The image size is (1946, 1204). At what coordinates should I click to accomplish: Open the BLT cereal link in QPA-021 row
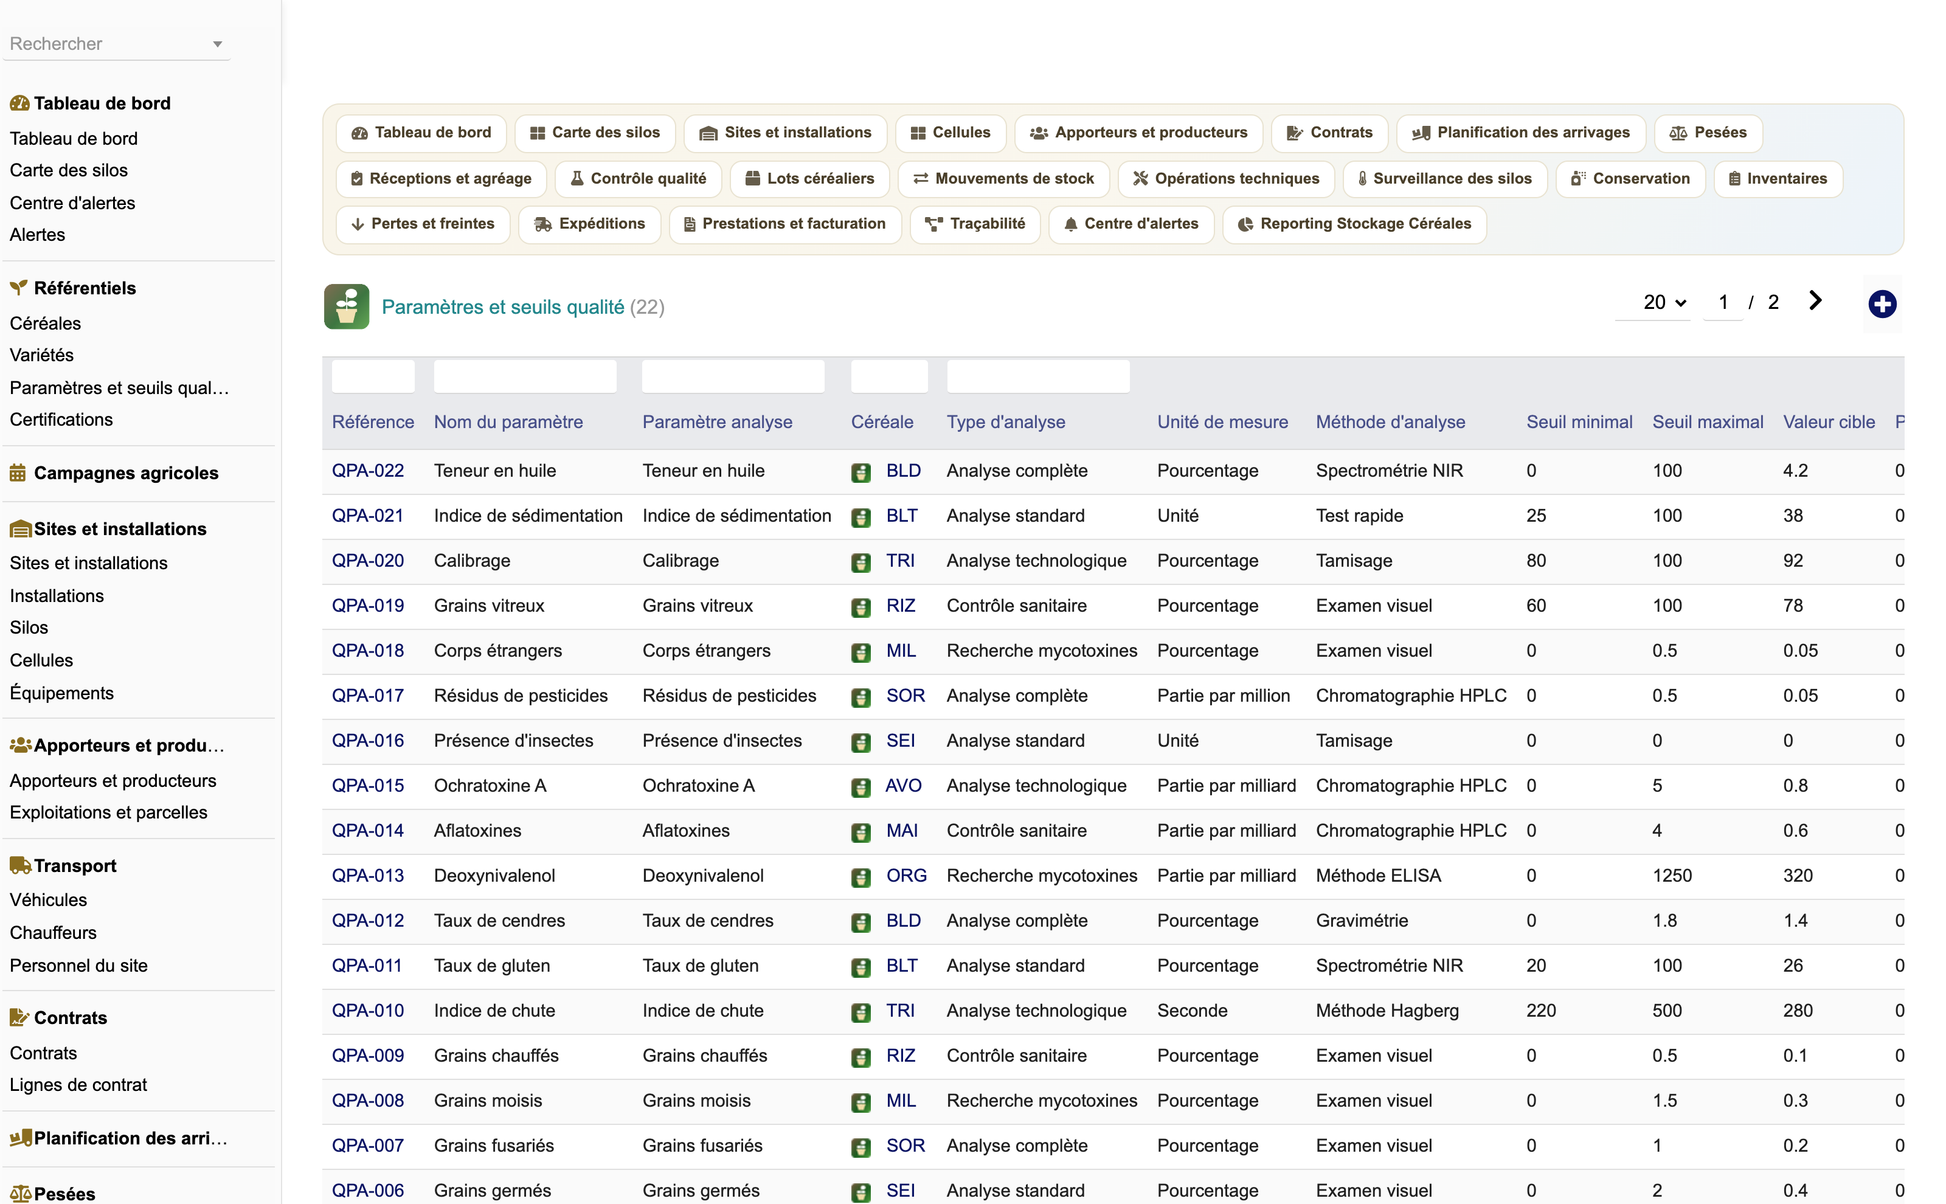[x=902, y=516]
